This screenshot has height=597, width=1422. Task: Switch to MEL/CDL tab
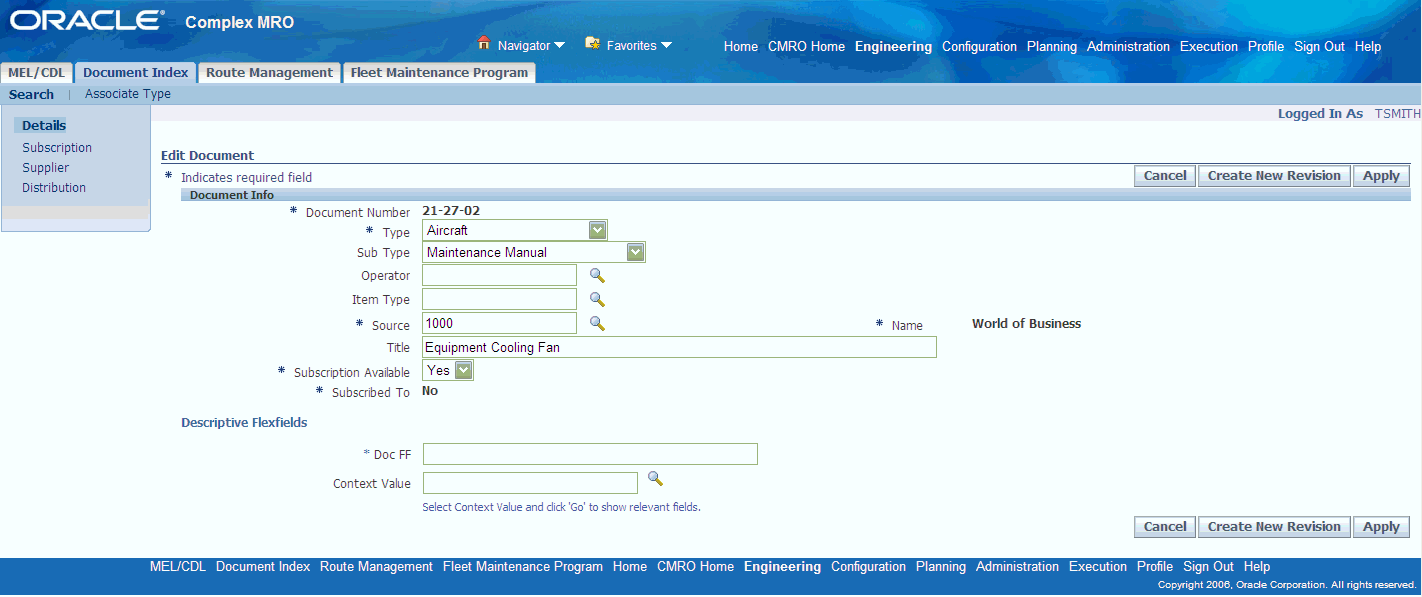pos(36,73)
